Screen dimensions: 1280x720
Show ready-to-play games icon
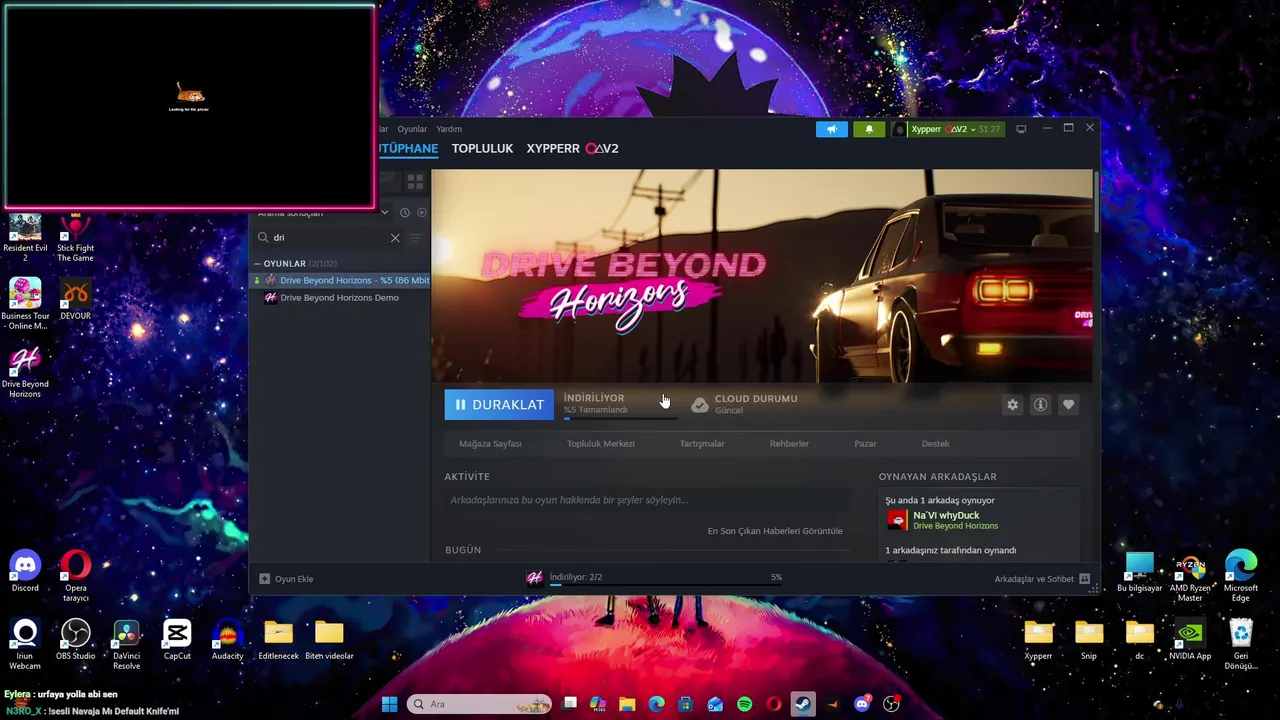pyautogui.click(x=421, y=213)
